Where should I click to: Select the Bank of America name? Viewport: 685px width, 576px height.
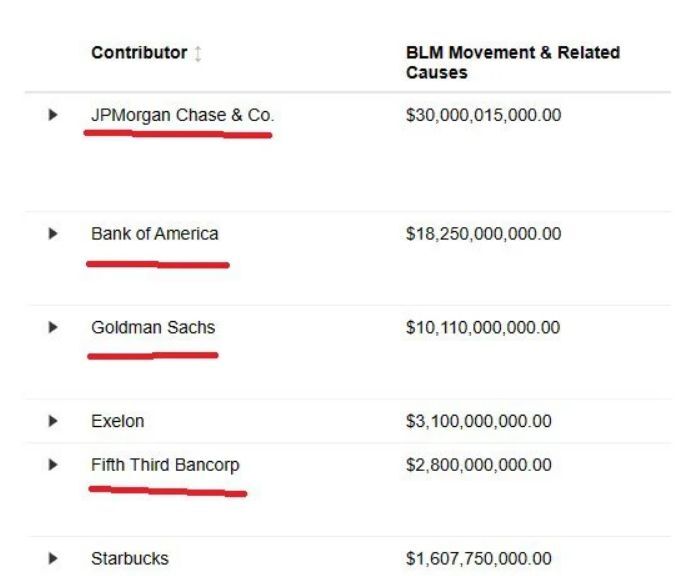tap(154, 234)
